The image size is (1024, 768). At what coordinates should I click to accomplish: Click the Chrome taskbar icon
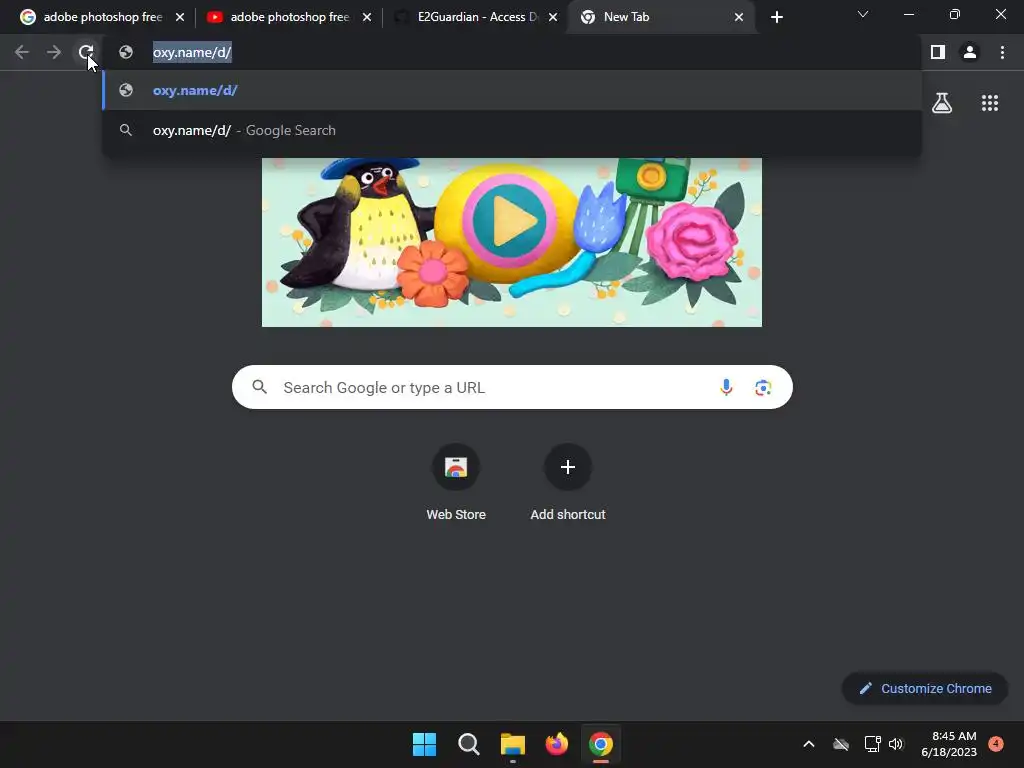point(601,744)
